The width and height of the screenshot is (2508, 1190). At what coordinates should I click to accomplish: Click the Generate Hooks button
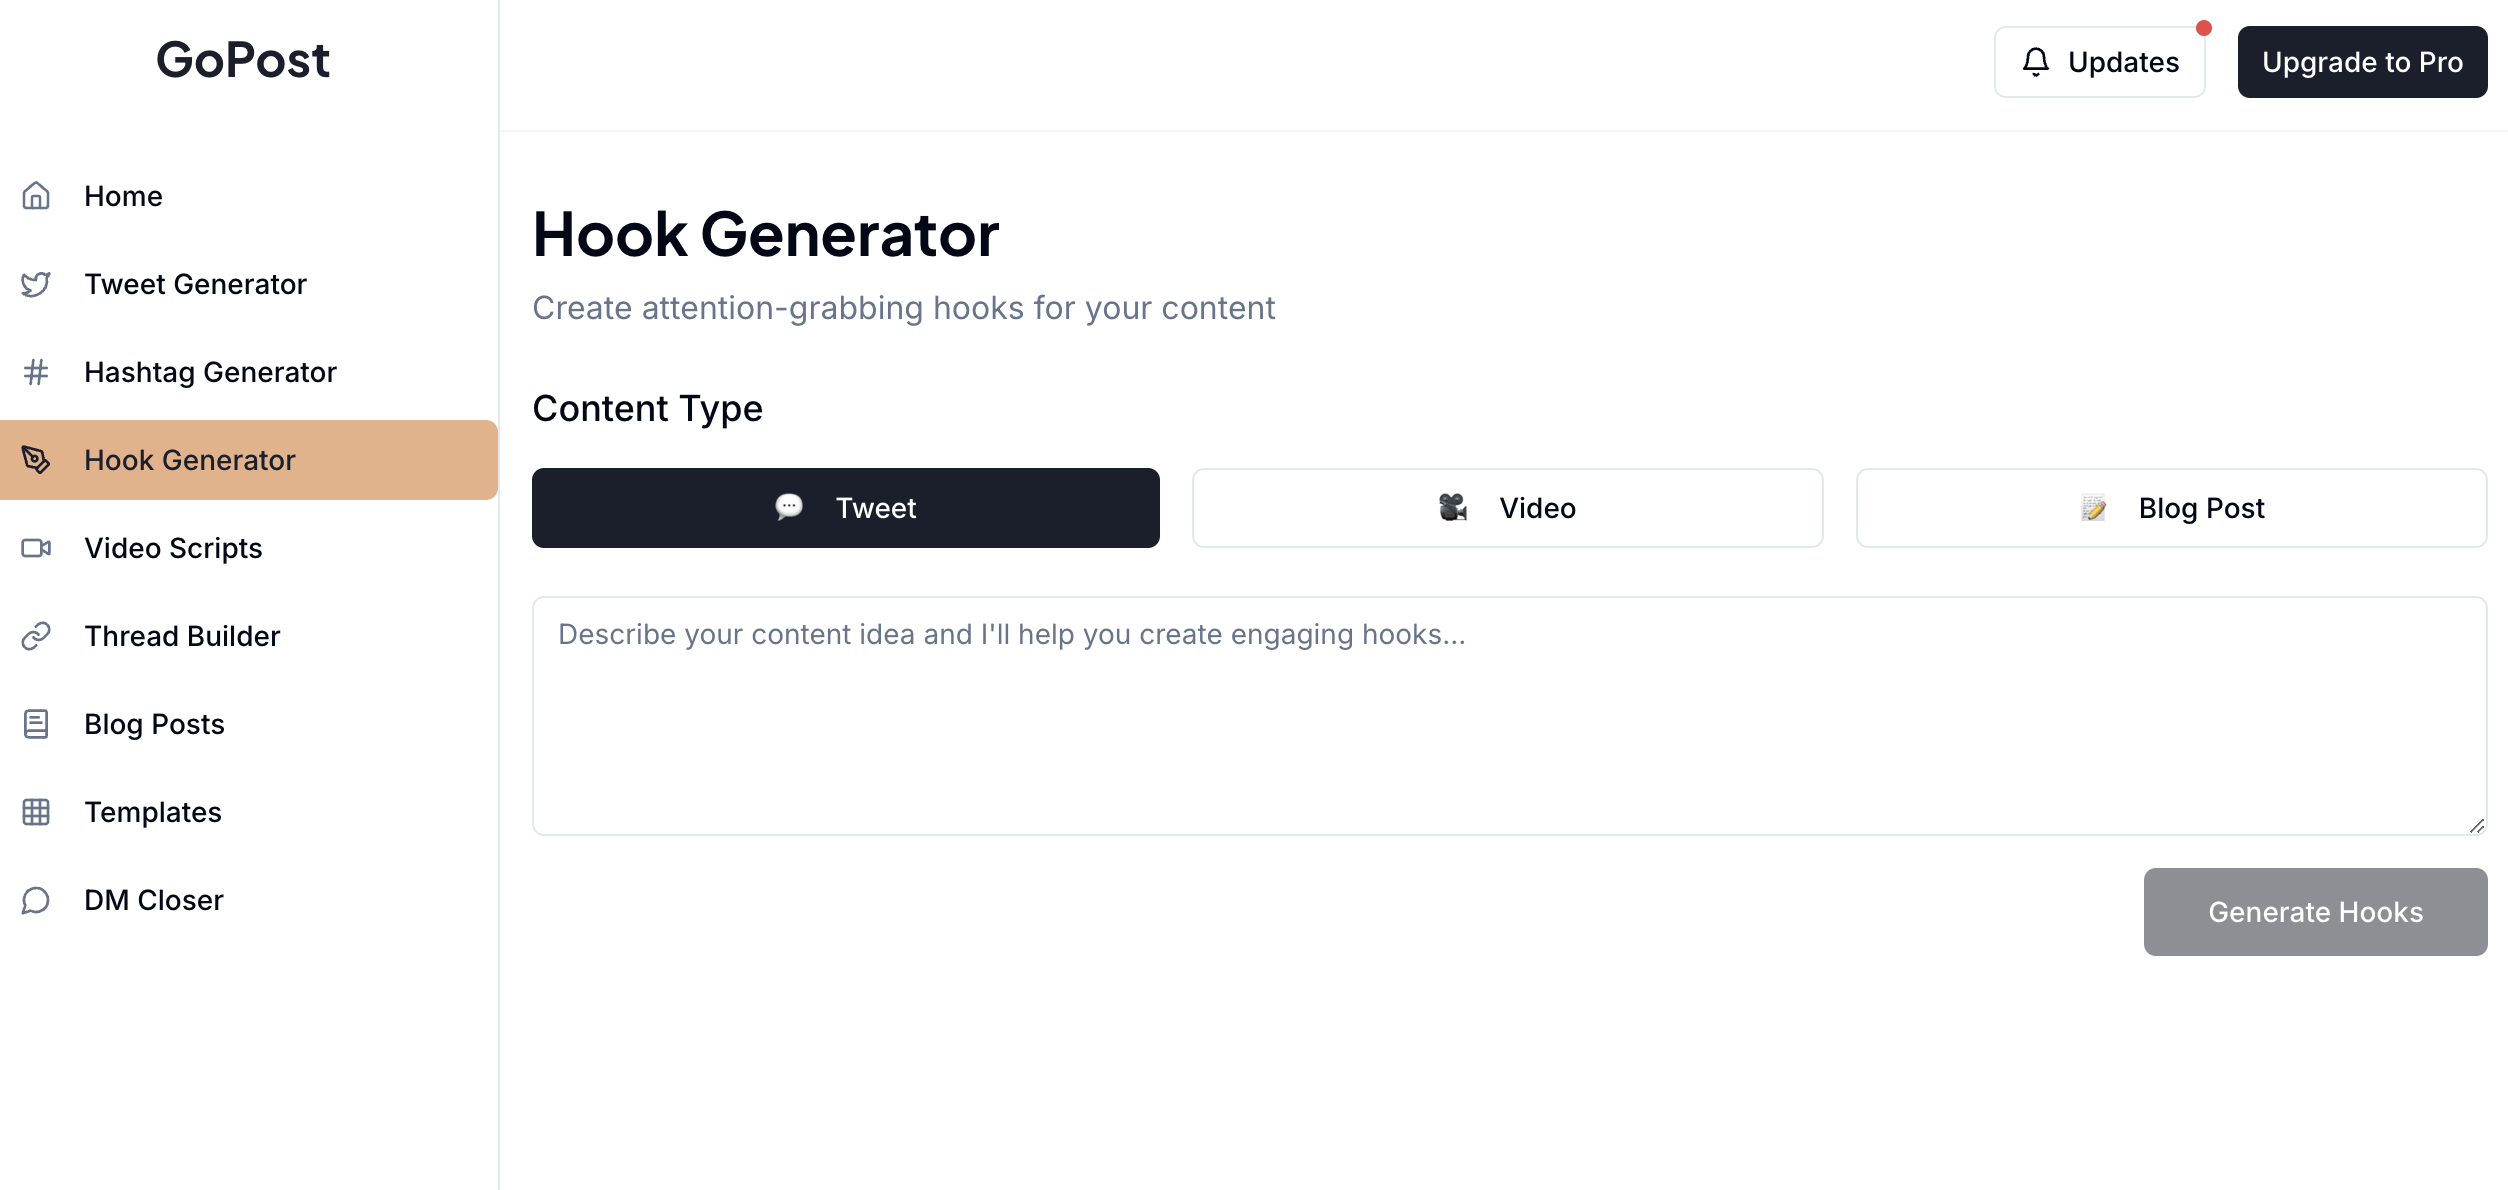(2316, 912)
